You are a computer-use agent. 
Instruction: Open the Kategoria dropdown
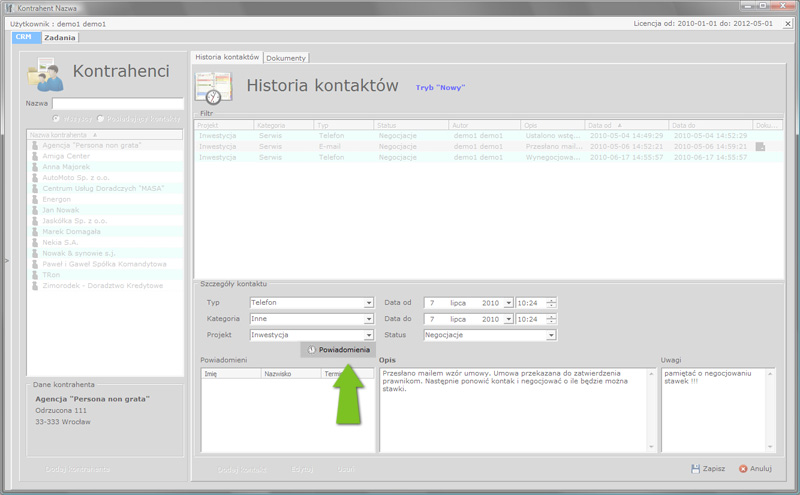[368, 319]
